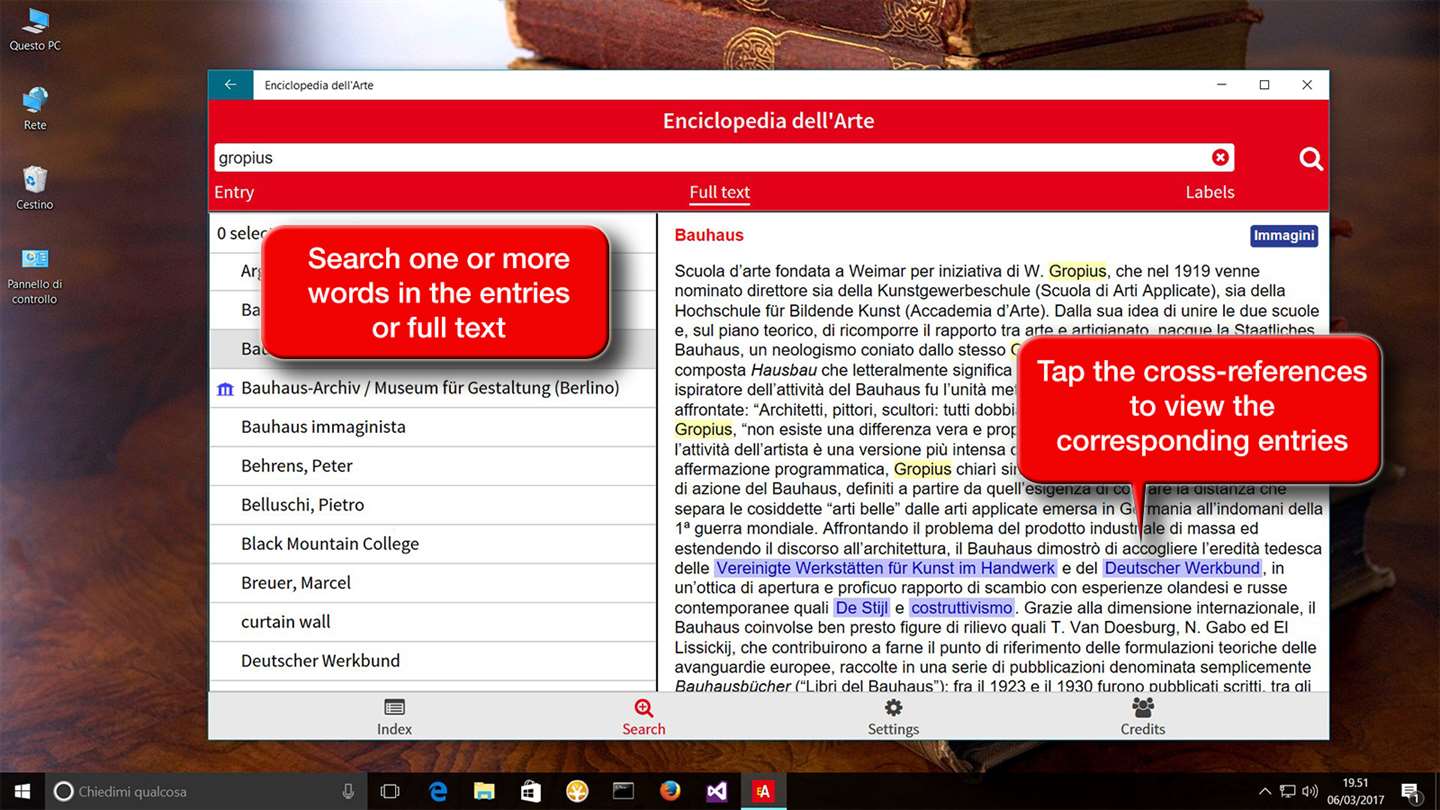Open the Credits page
The width and height of the screenshot is (1440, 810).
[x=1142, y=717]
